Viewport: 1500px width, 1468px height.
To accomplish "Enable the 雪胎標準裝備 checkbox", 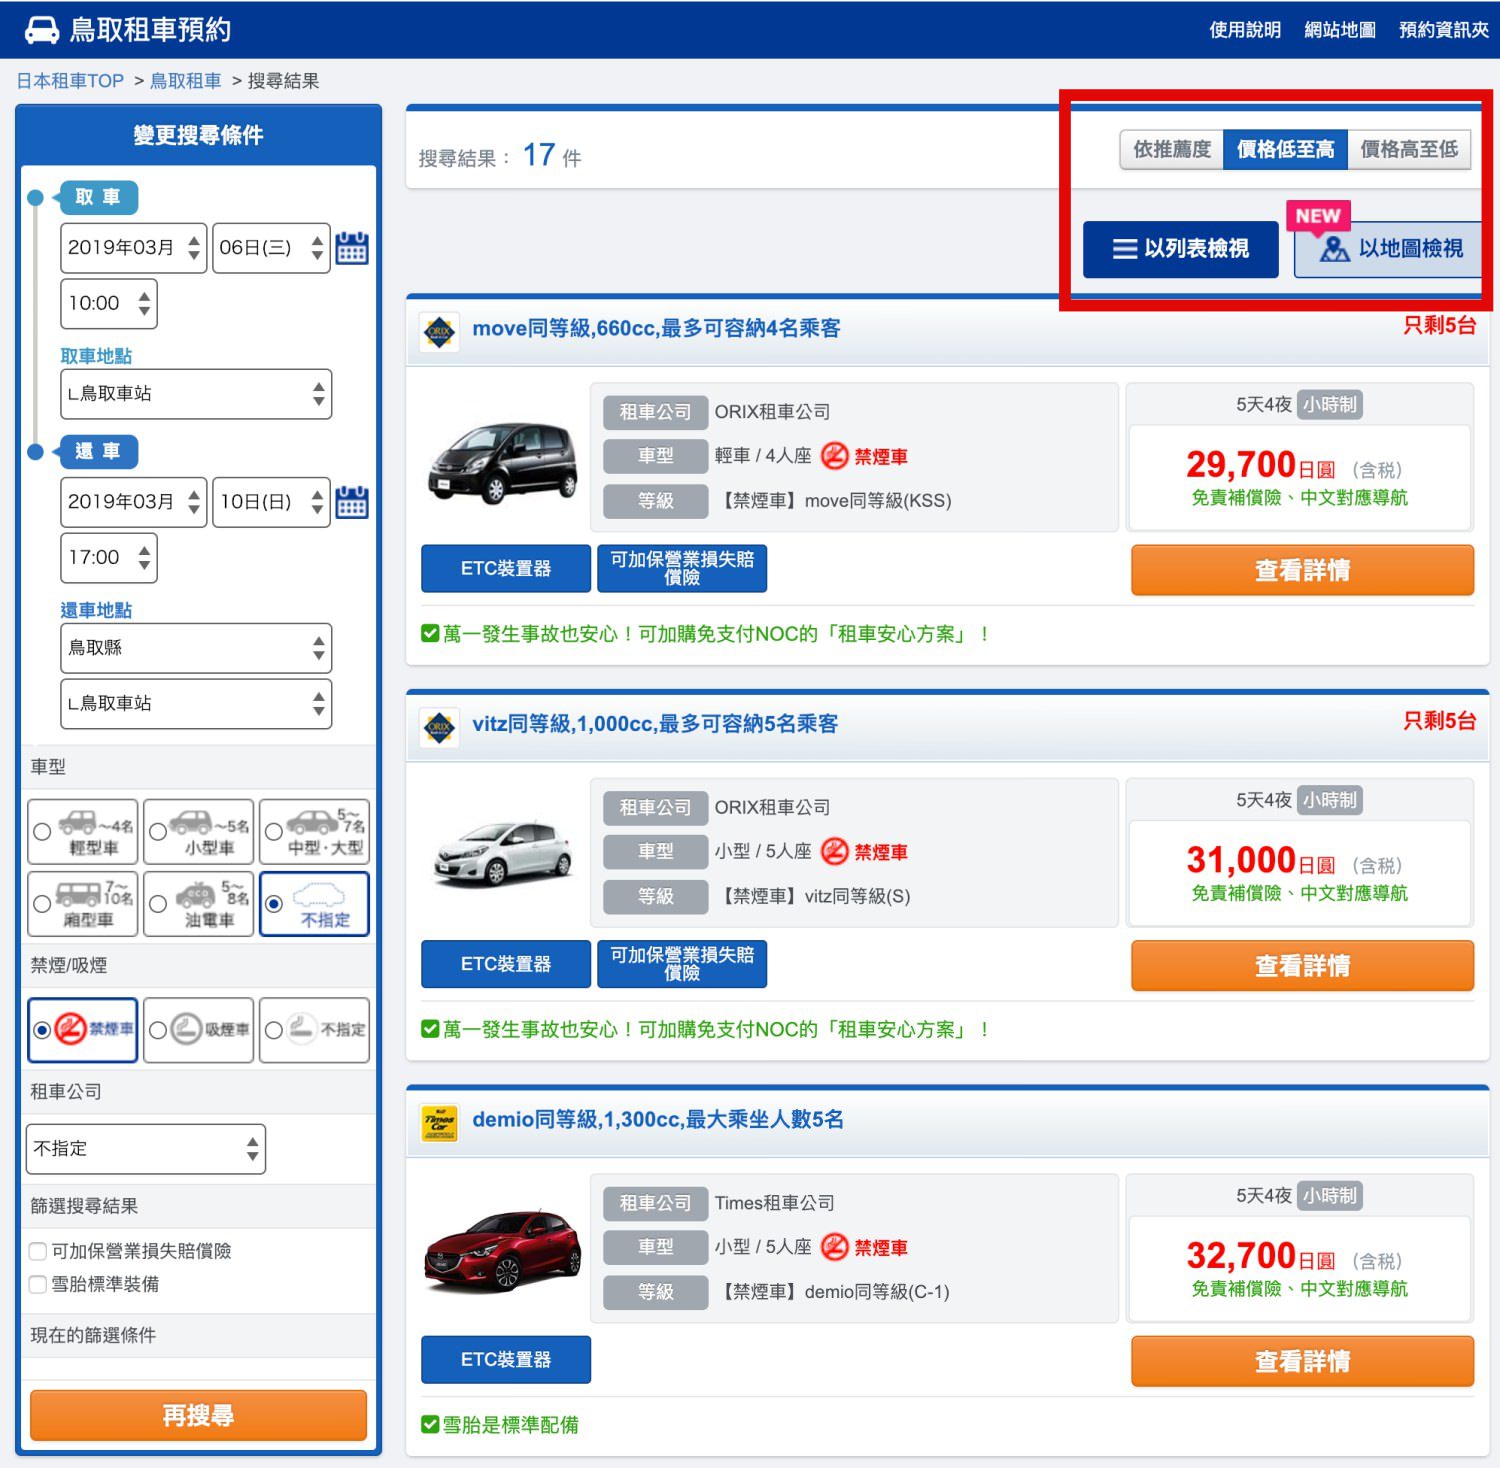I will [x=38, y=1284].
